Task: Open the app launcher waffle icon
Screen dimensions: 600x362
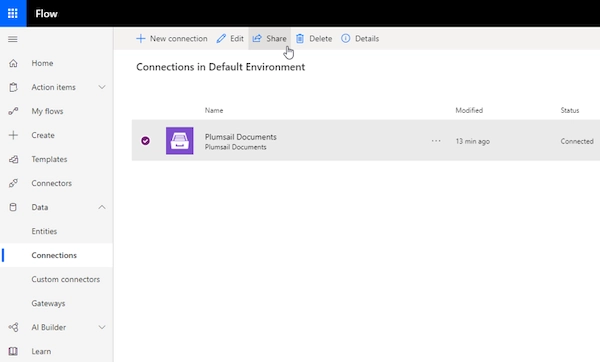Action: point(13,13)
